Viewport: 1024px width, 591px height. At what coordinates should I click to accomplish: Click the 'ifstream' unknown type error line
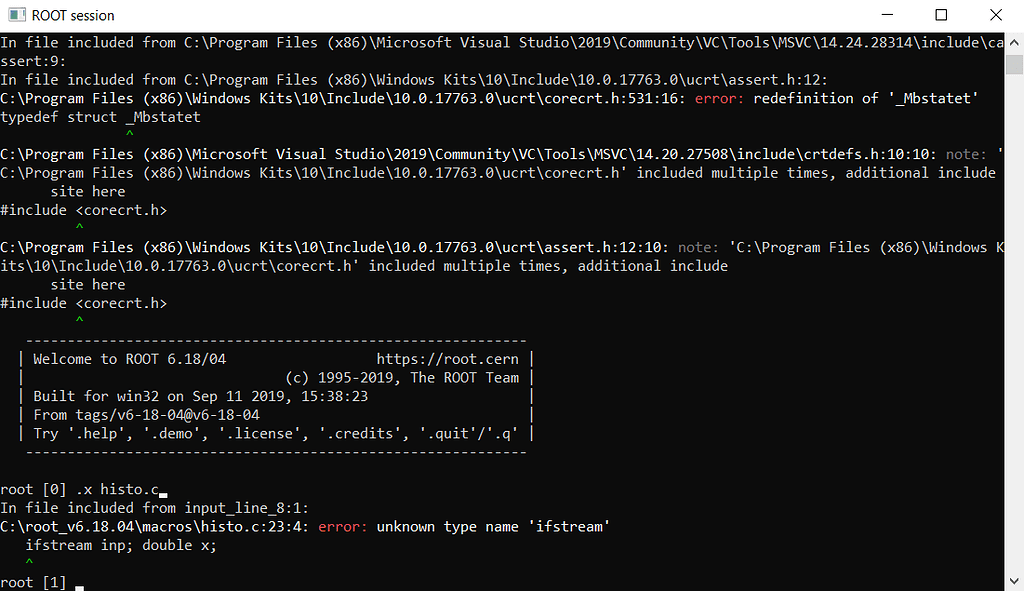pos(400,525)
